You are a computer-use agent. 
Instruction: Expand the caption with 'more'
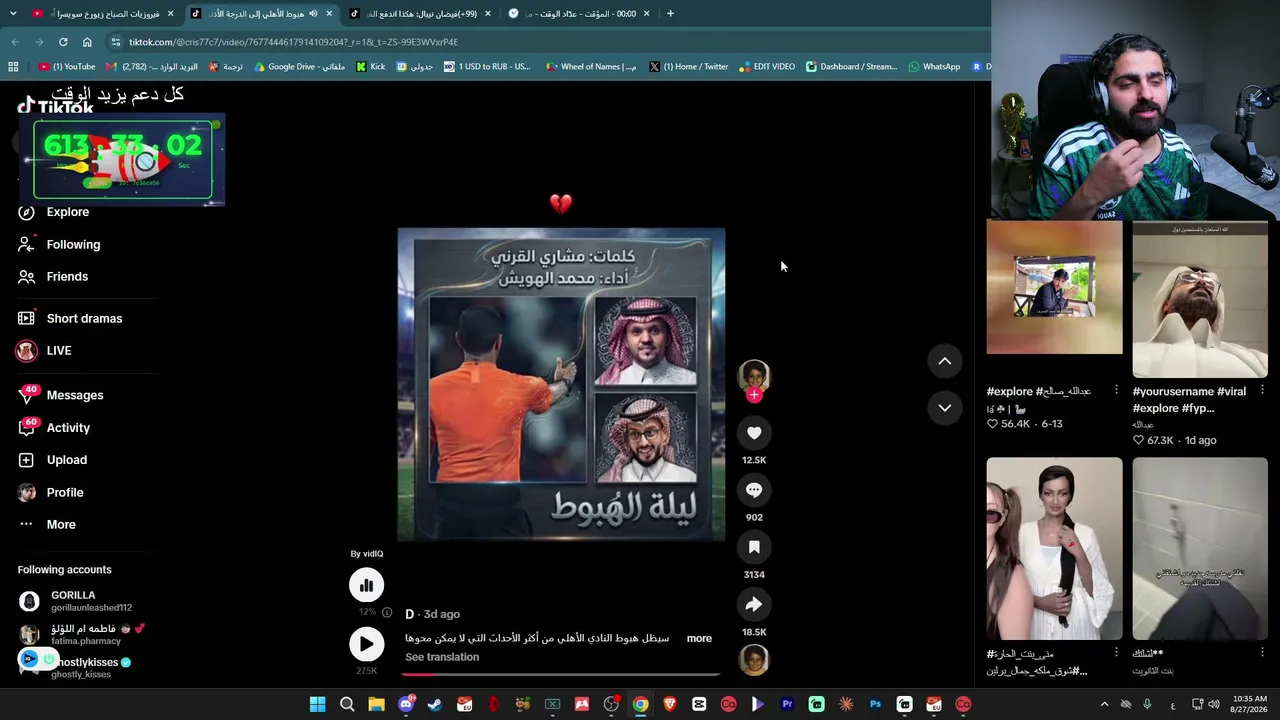click(699, 638)
